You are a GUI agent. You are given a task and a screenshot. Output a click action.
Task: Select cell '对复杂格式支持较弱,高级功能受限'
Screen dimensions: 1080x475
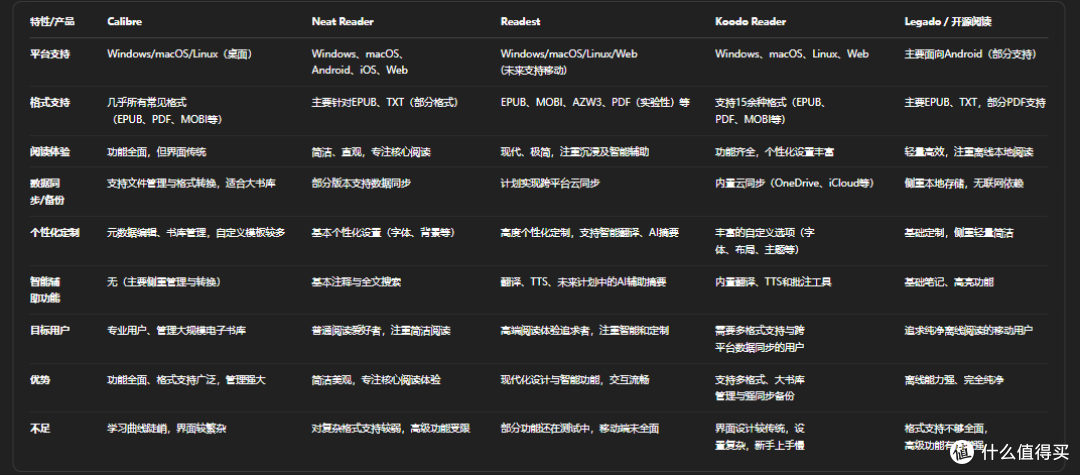point(391,428)
